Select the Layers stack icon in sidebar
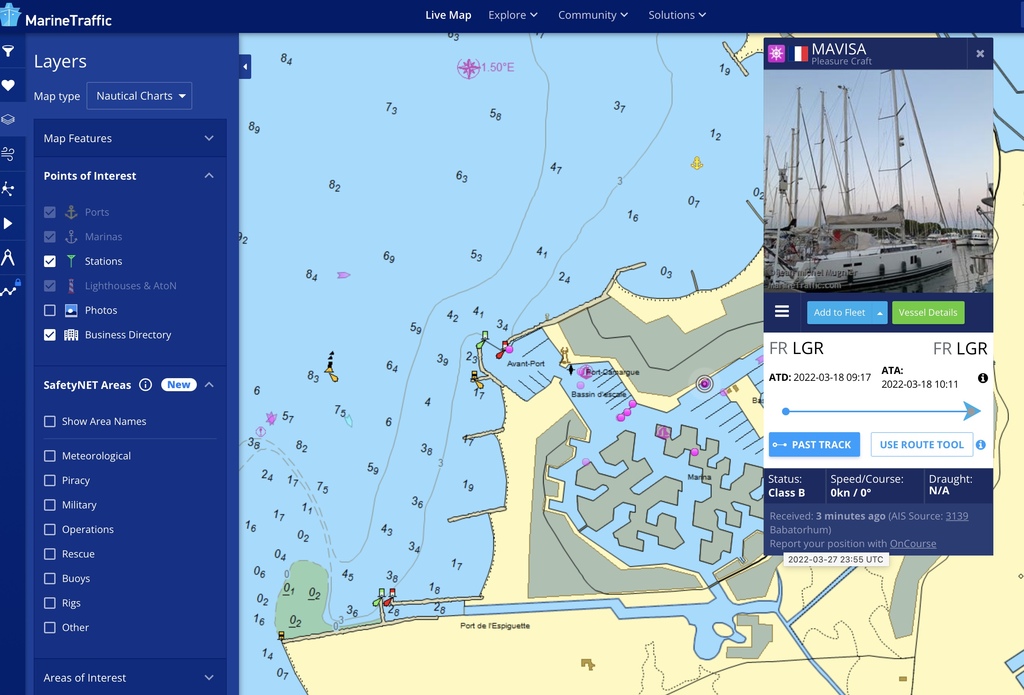 point(8,120)
